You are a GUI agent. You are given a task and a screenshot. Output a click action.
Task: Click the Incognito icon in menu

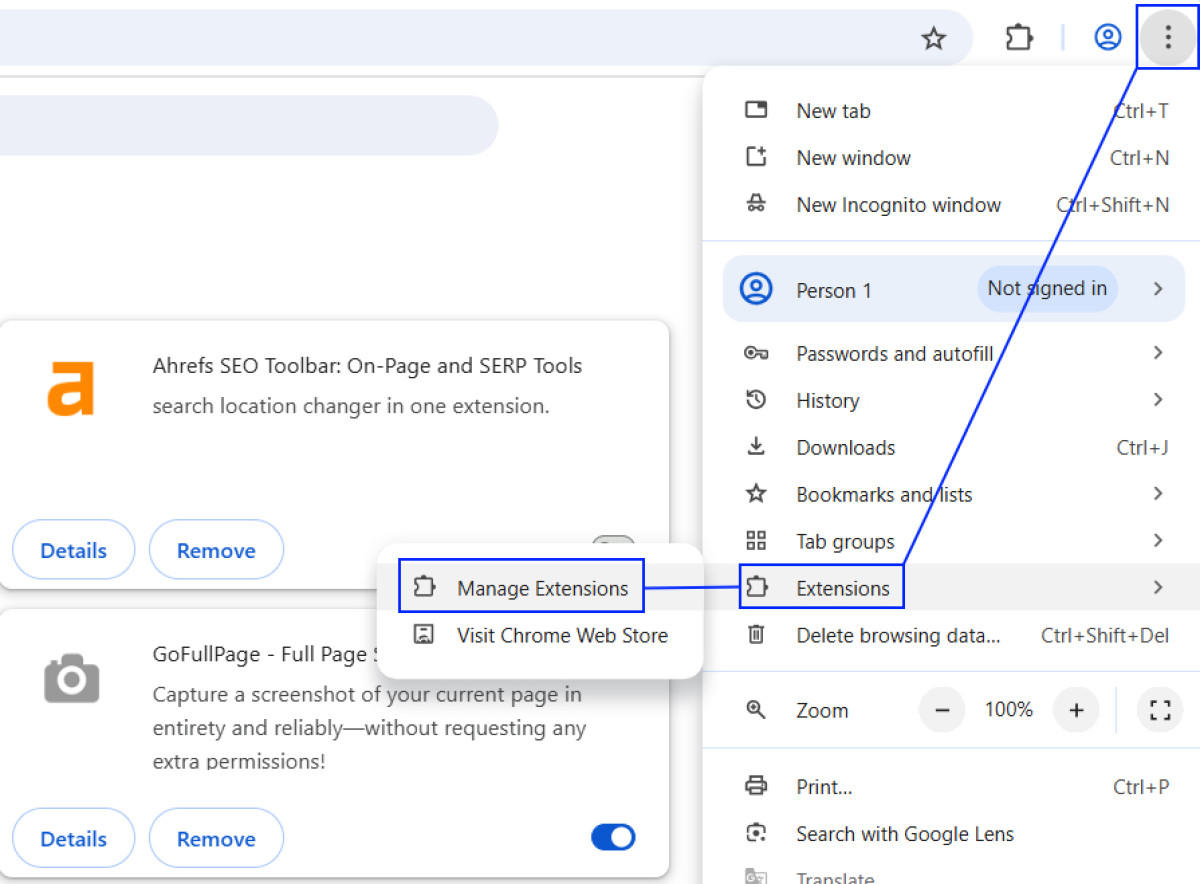(x=757, y=204)
